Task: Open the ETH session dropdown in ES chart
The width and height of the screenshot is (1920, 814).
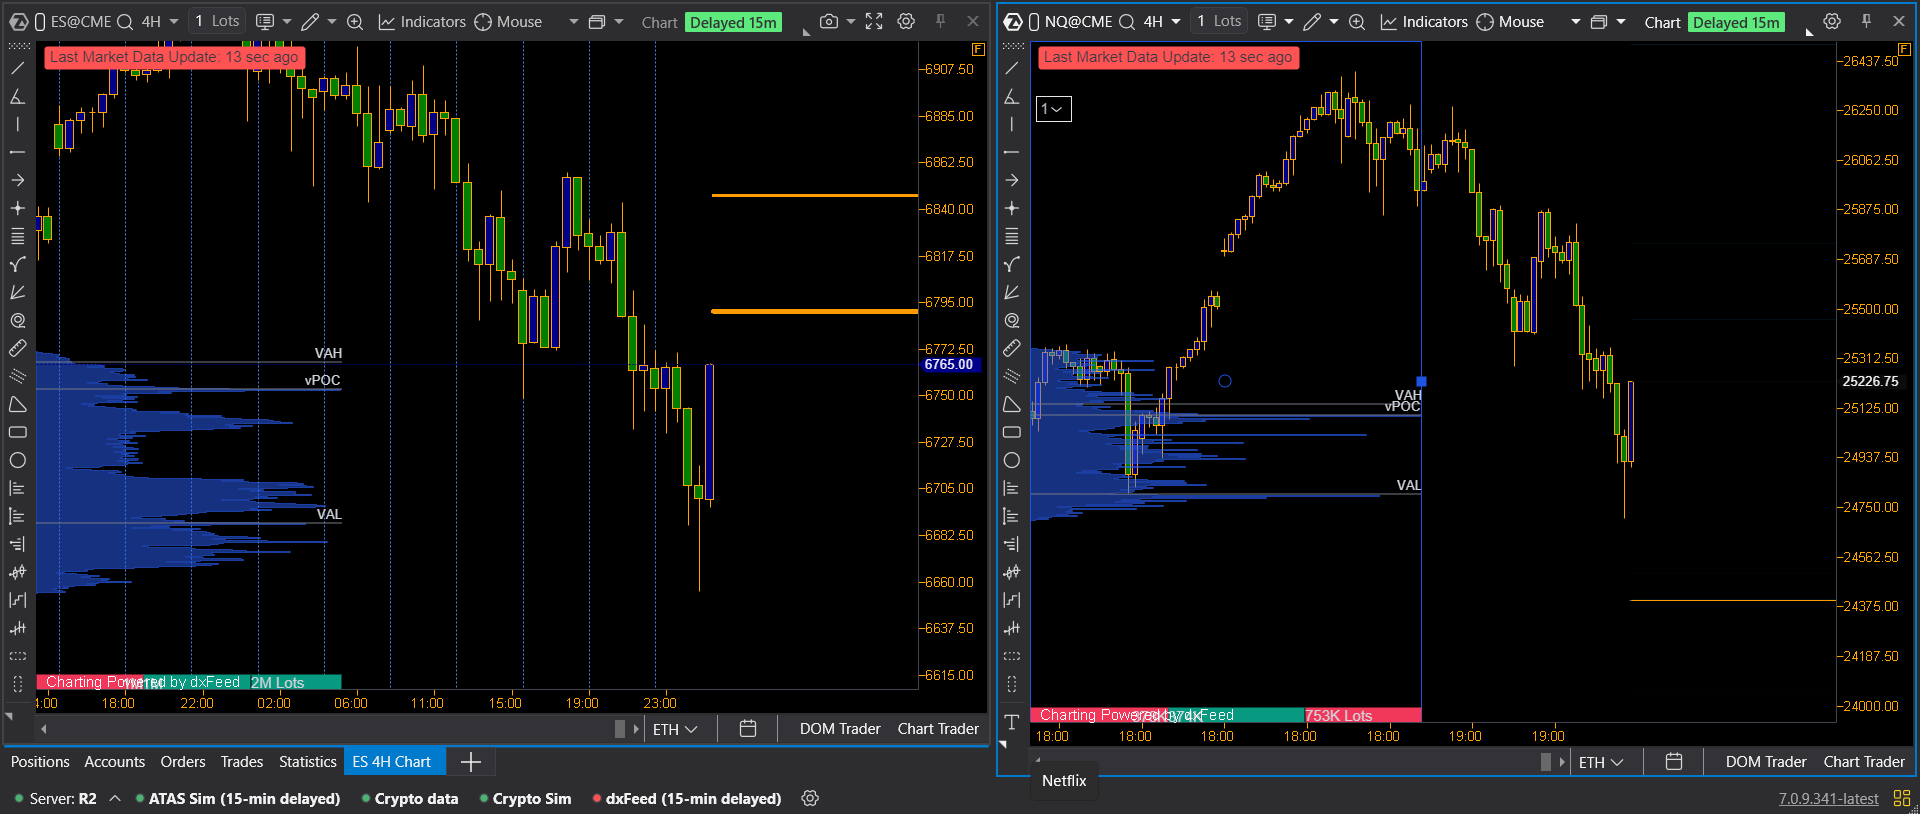Action: pos(675,729)
